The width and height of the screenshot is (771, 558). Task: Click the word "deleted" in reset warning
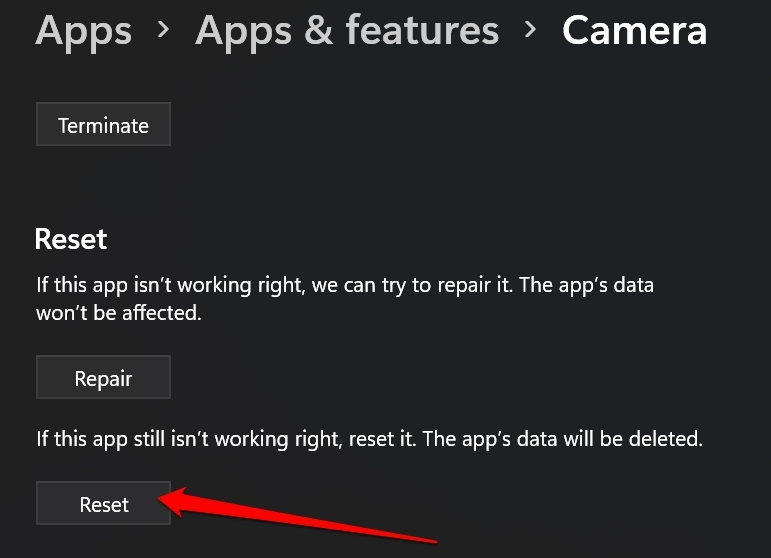[x=673, y=438]
